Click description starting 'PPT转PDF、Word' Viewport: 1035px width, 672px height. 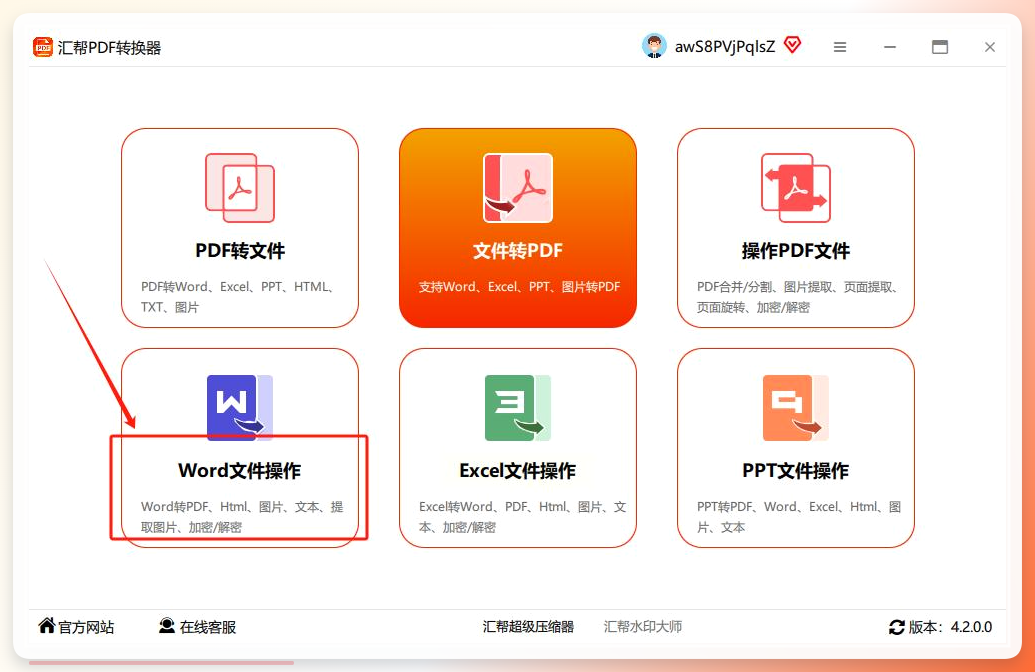pyautogui.click(x=799, y=517)
